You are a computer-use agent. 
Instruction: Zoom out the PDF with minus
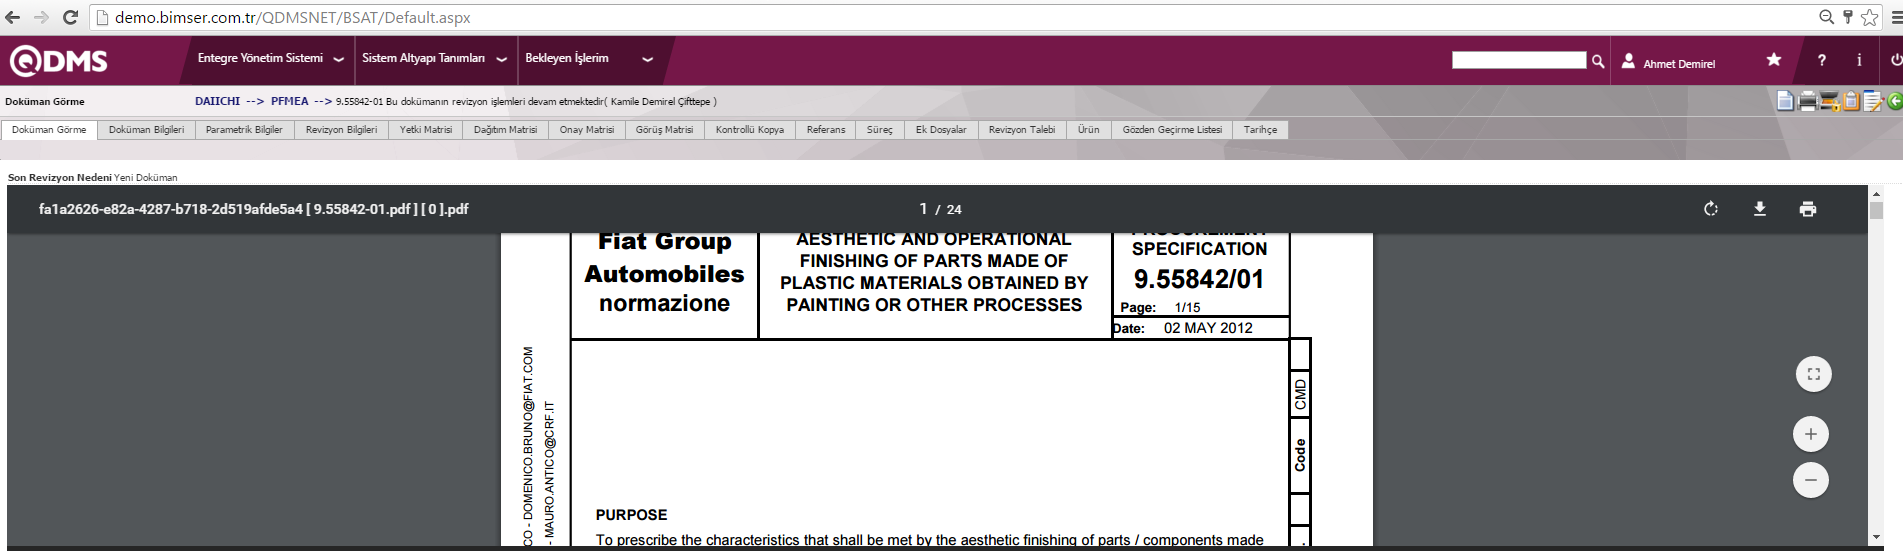coord(1811,480)
